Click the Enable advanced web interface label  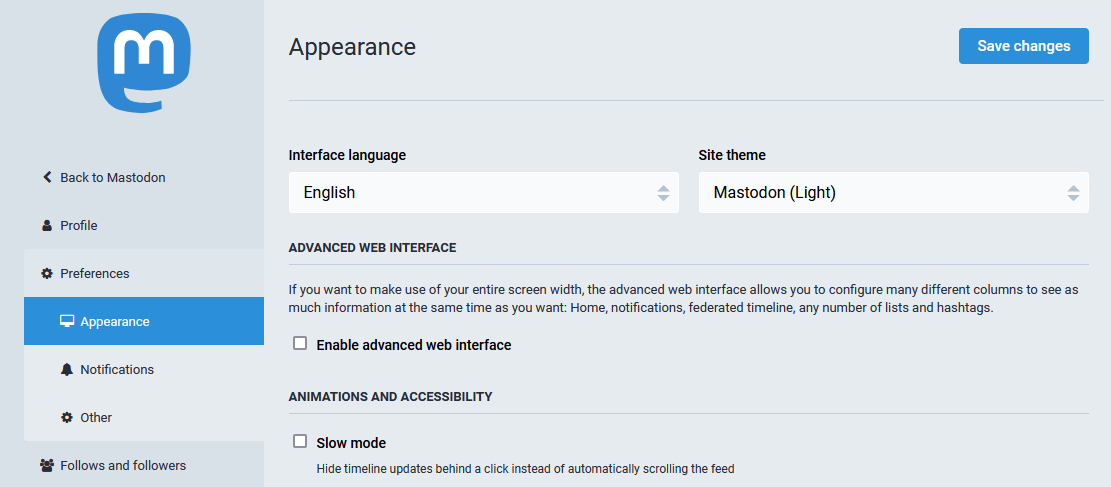click(414, 345)
